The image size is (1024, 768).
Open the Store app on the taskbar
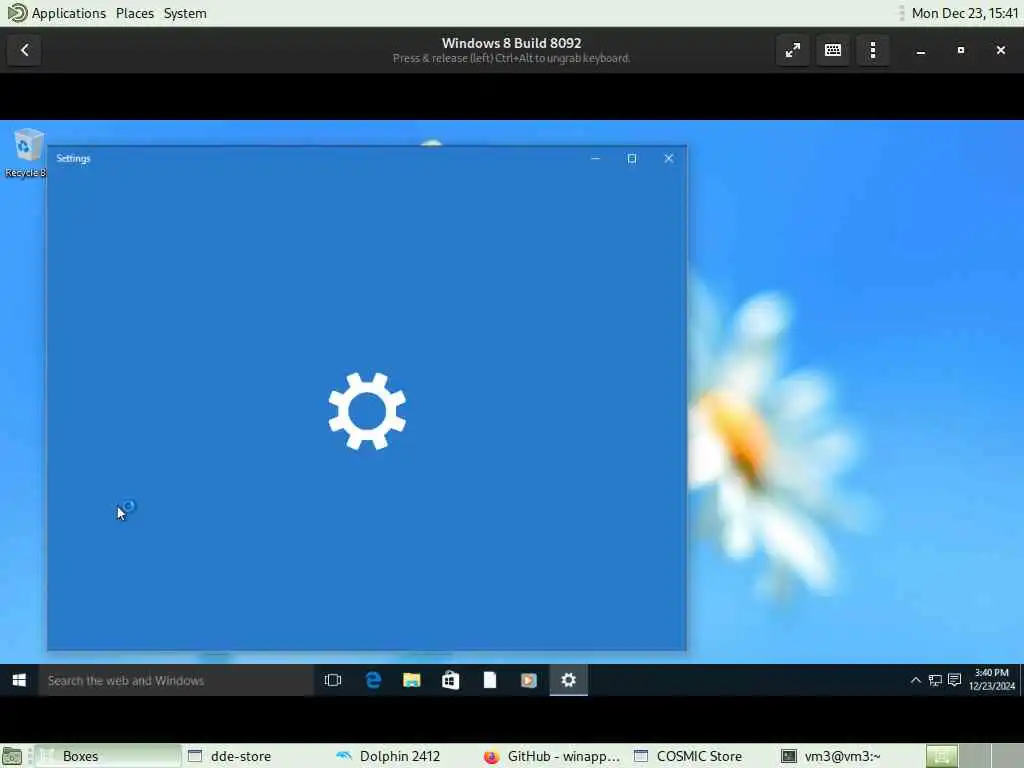(x=451, y=680)
